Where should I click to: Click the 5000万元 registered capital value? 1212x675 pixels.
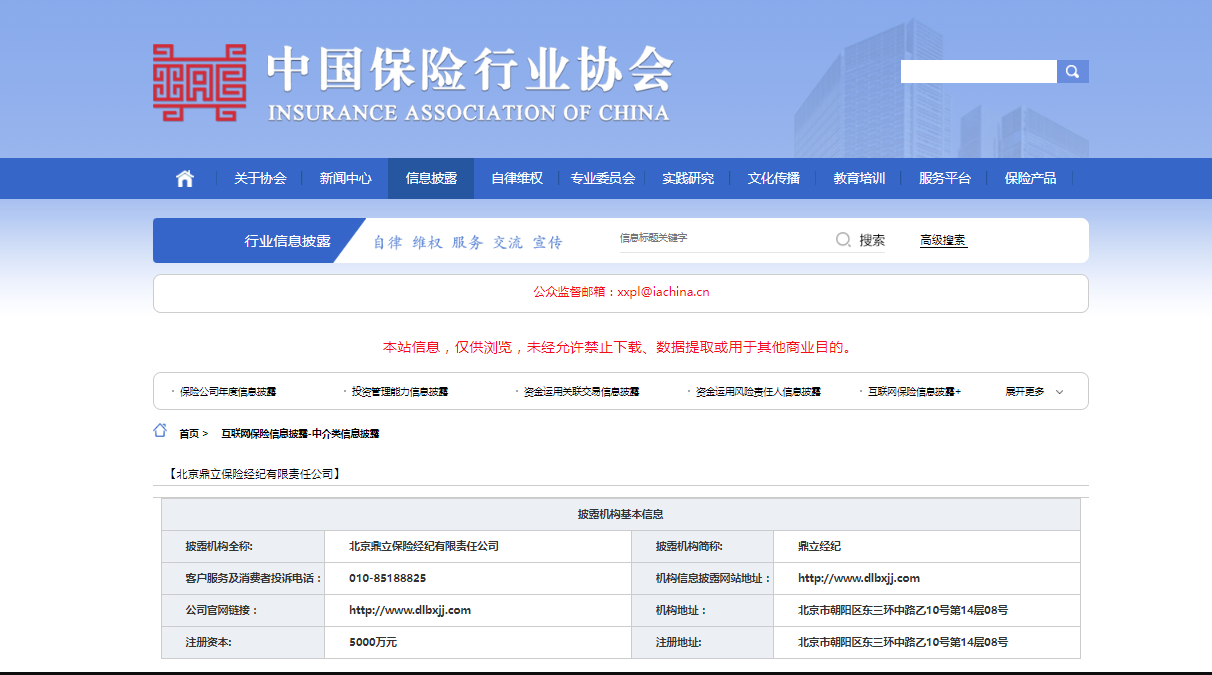coord(373,642)
